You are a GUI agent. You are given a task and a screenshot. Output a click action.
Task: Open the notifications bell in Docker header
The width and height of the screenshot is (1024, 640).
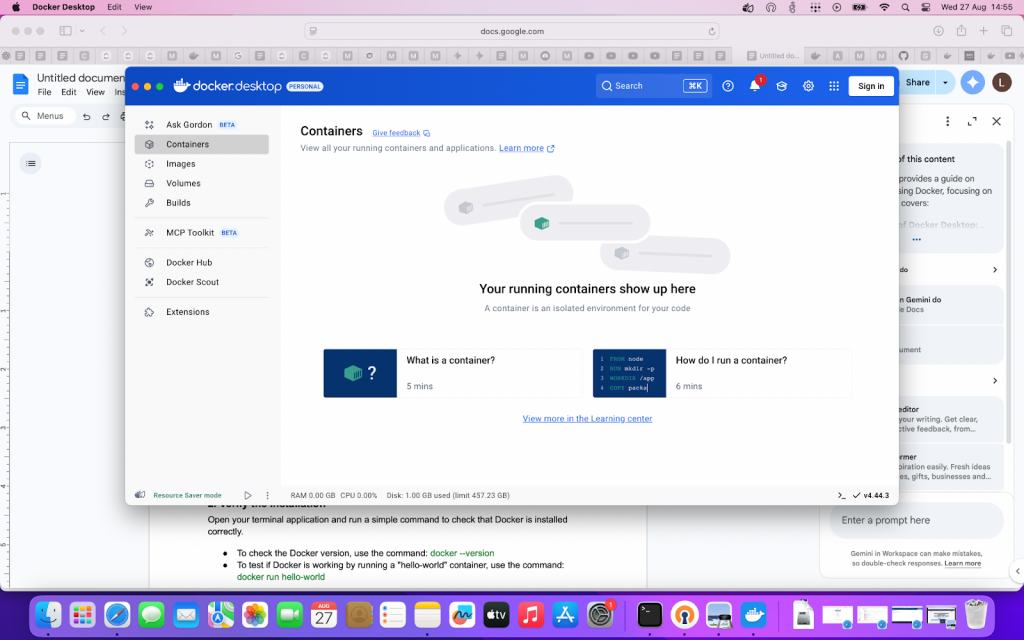pos(755,86)
